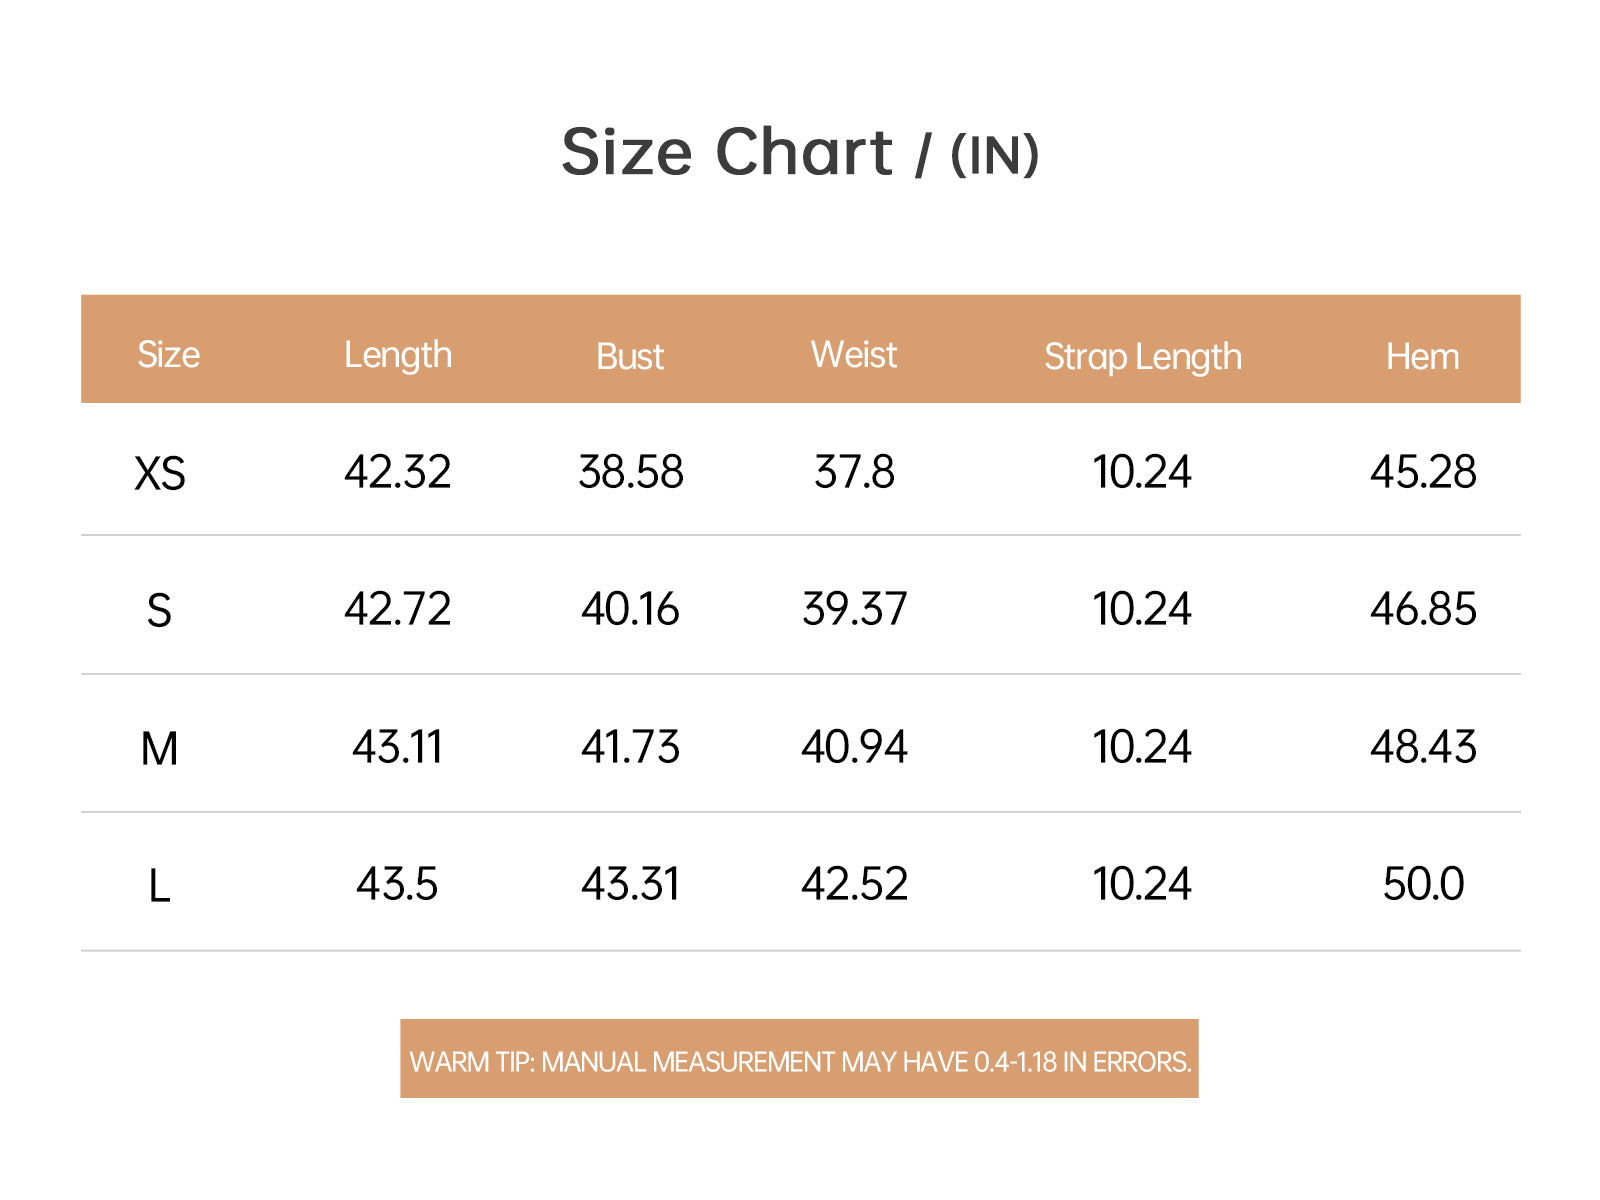
Task: Select the Strap Length column header
Action: (x=1143, y=358)
